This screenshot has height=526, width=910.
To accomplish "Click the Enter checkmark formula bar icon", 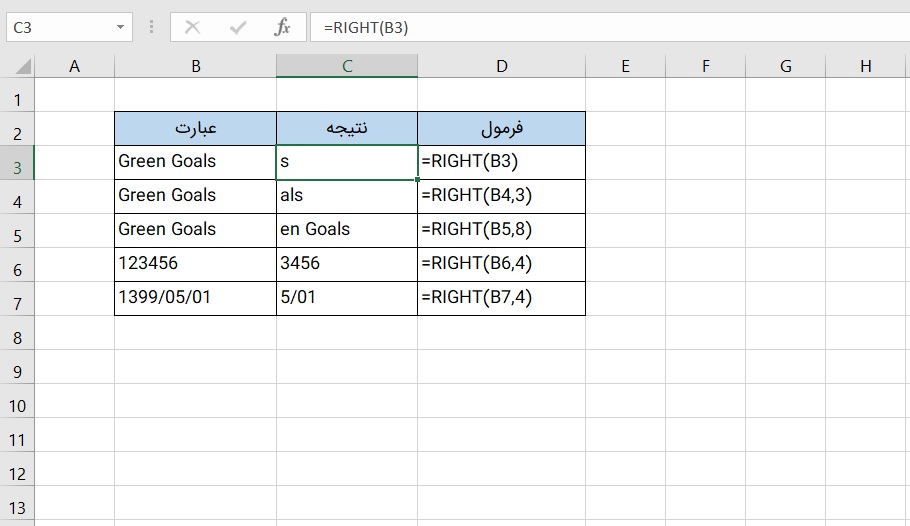I will coord(237,28).
